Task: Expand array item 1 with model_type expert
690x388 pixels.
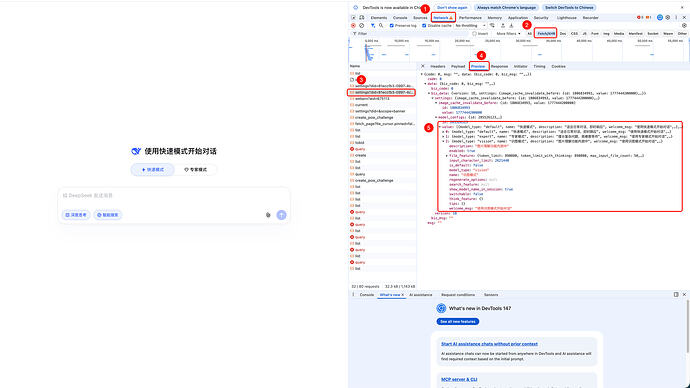Action: 443,136
